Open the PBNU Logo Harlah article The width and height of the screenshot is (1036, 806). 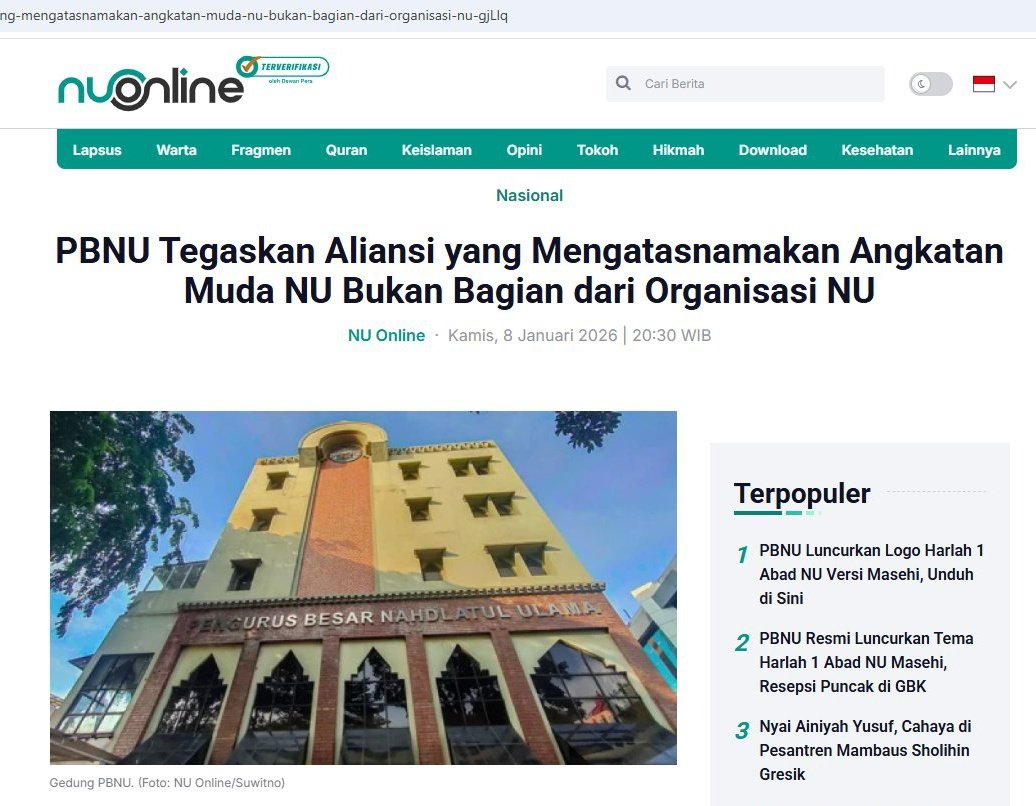[870, 574]
